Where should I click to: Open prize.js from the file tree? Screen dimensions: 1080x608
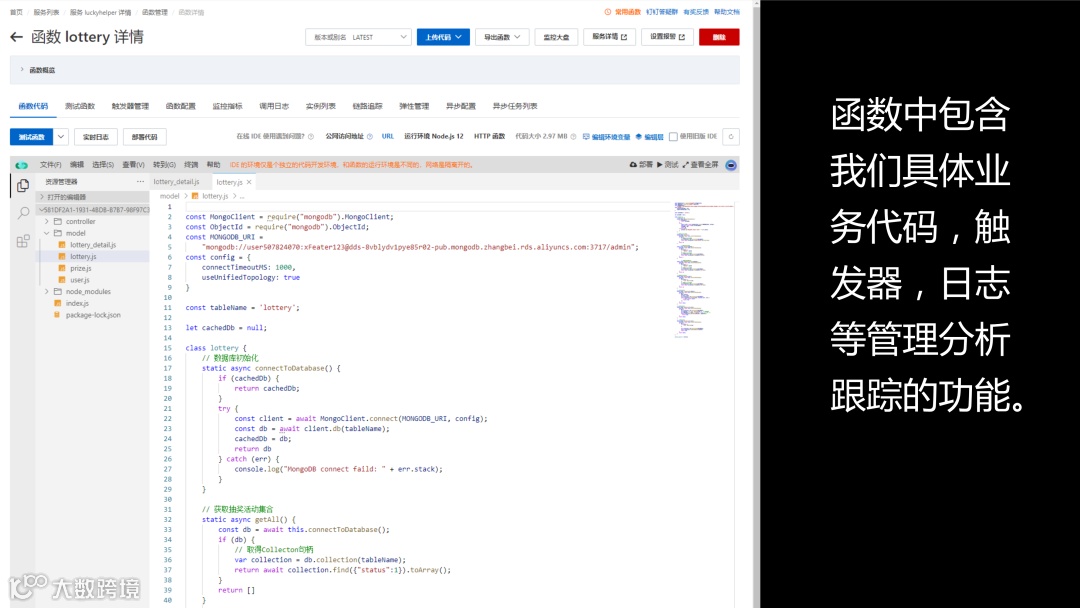point(81,268)
